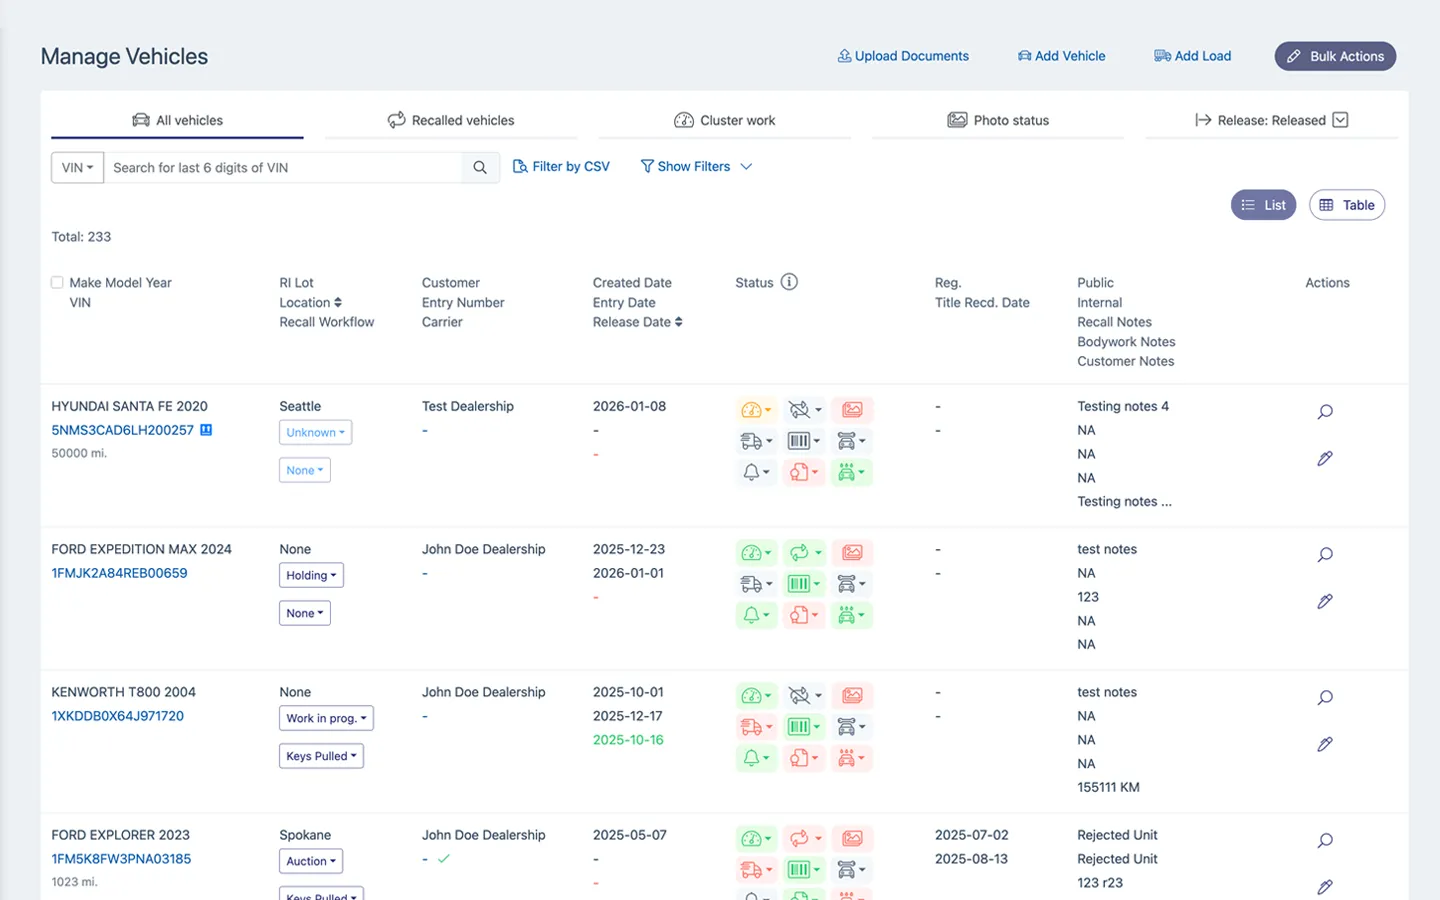Switch to Table view

pyautogui.click(x=1346, y=205)
